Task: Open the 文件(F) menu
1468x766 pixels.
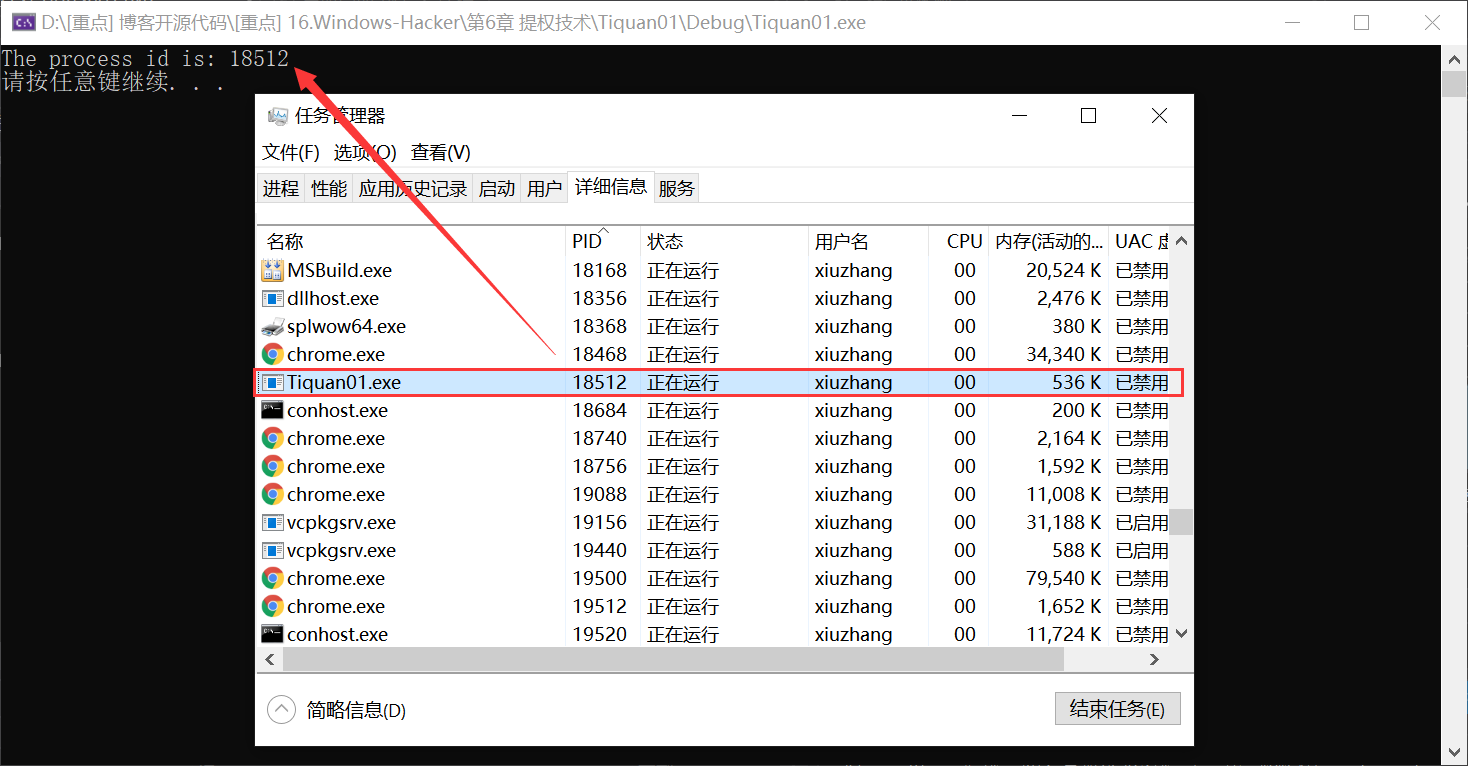Action: (291, 152)
